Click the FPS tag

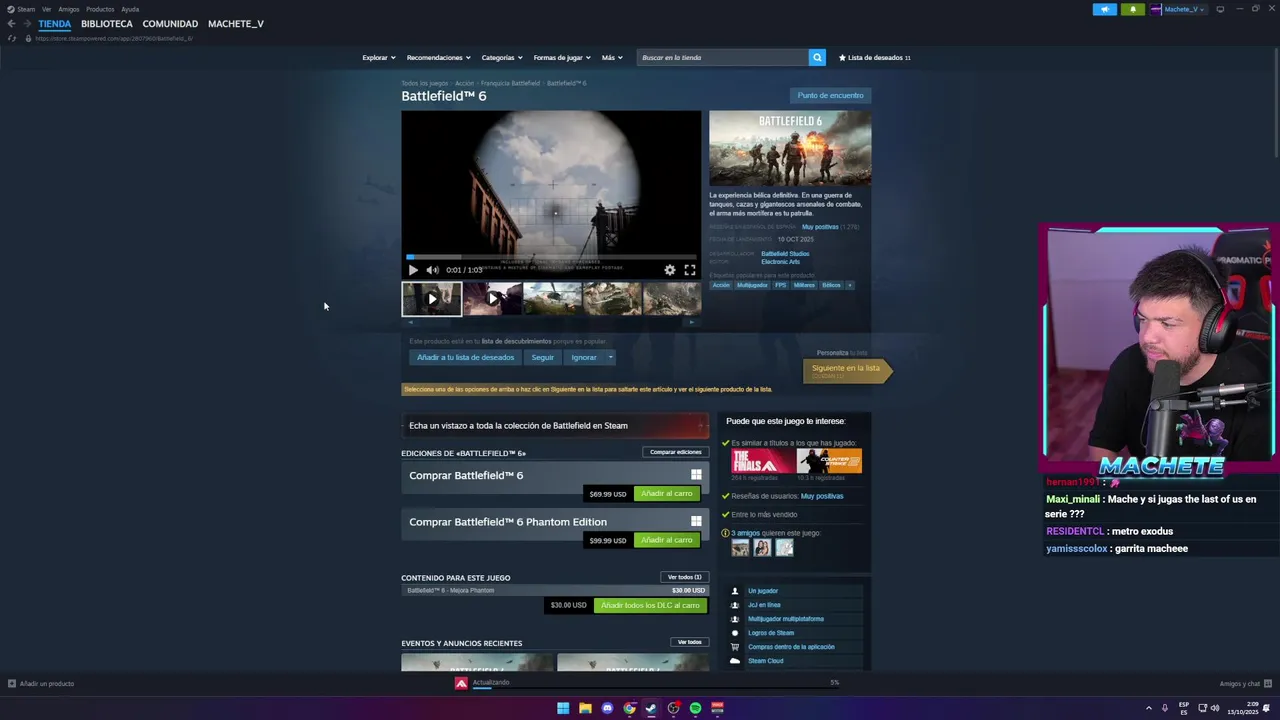[780, 285]
